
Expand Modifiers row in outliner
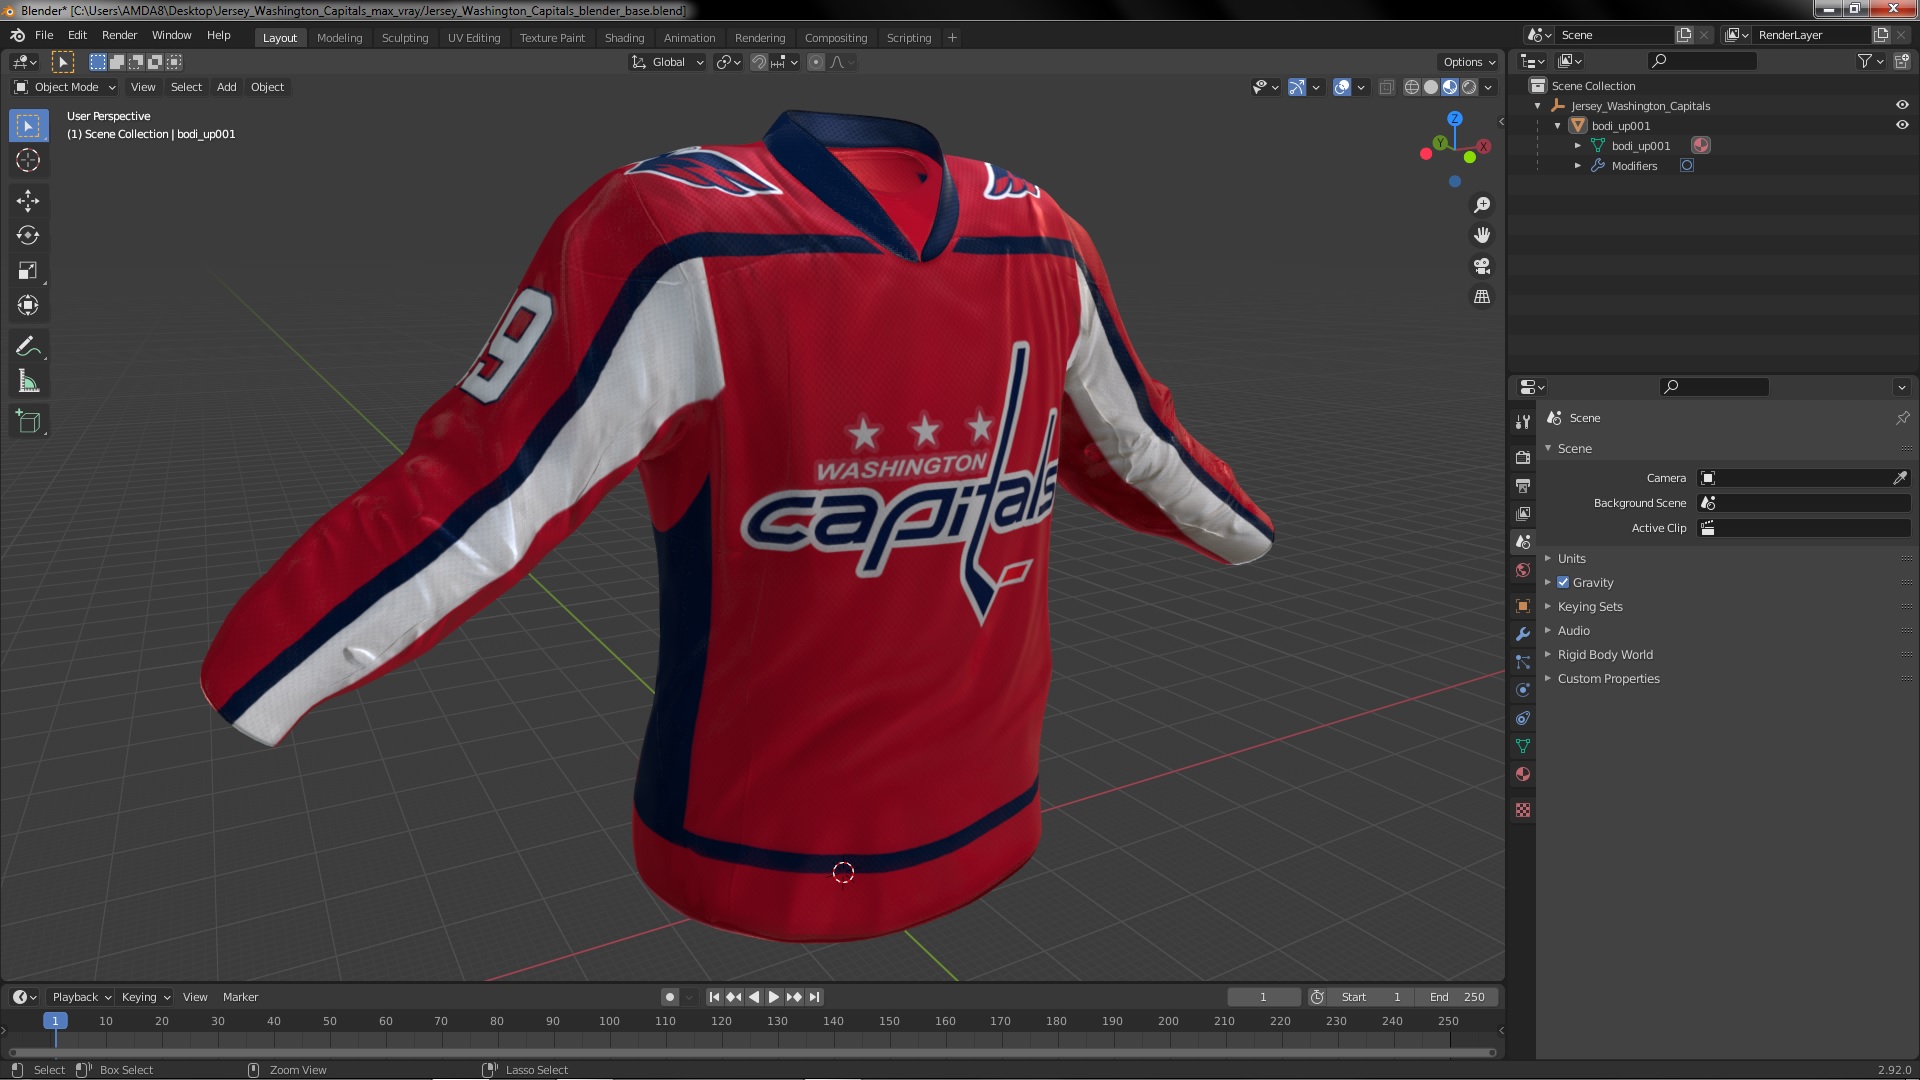tap(1578, 166)
